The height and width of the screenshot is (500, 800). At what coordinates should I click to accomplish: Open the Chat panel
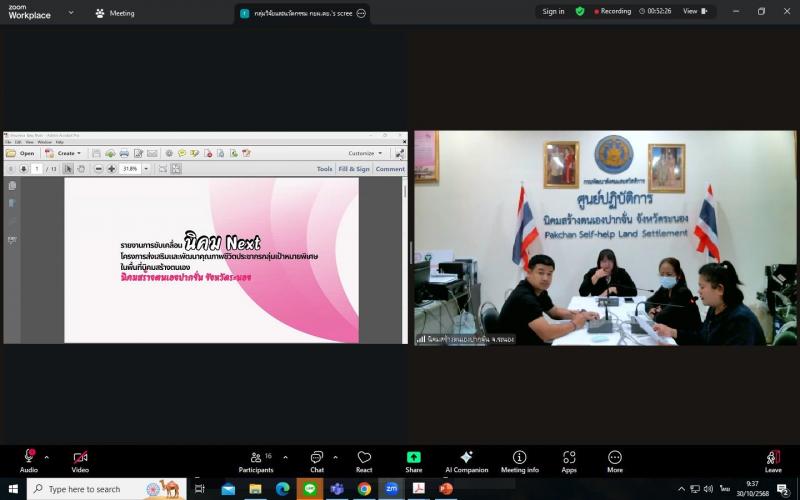[317, 460]
